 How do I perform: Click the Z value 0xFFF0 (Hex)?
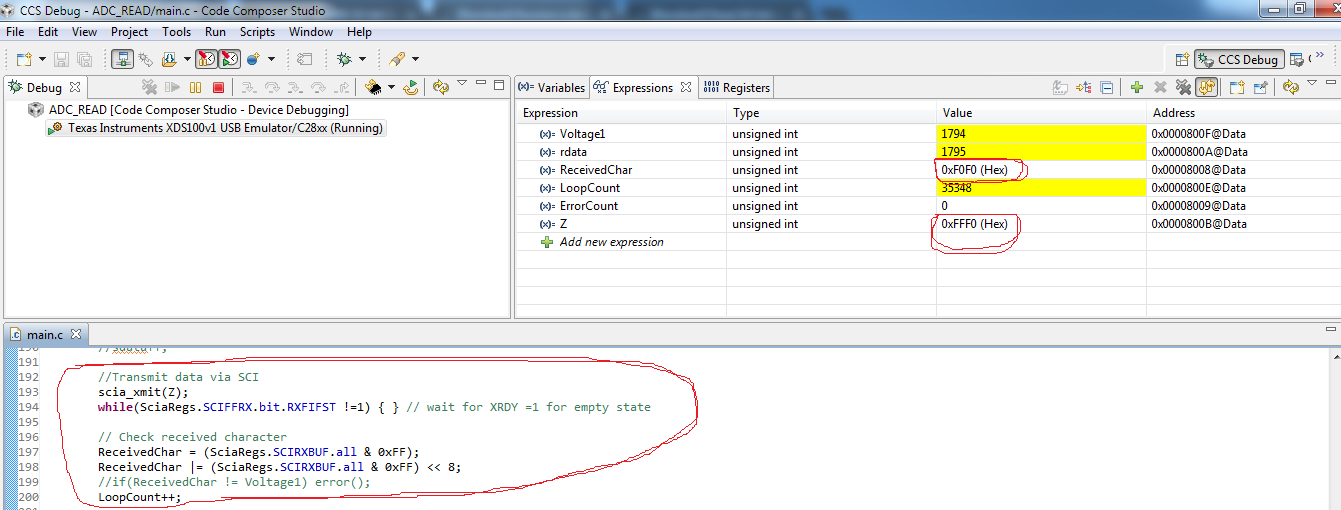pyautogui.click(x=974, y=224)
